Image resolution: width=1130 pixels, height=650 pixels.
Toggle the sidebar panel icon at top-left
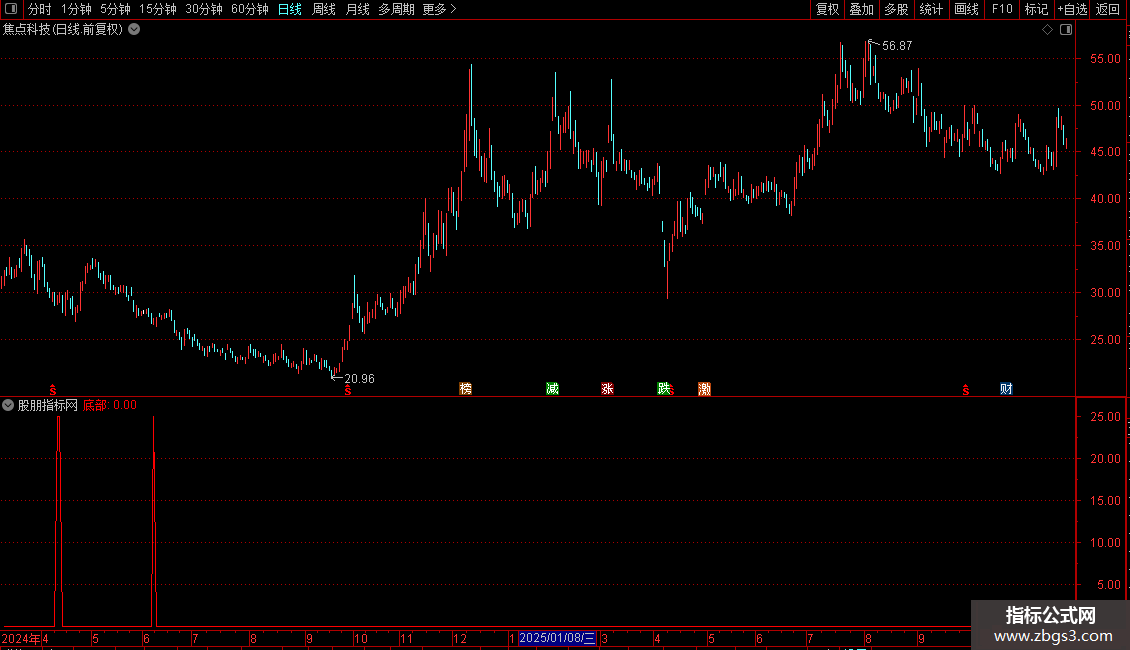click(11, 9)
